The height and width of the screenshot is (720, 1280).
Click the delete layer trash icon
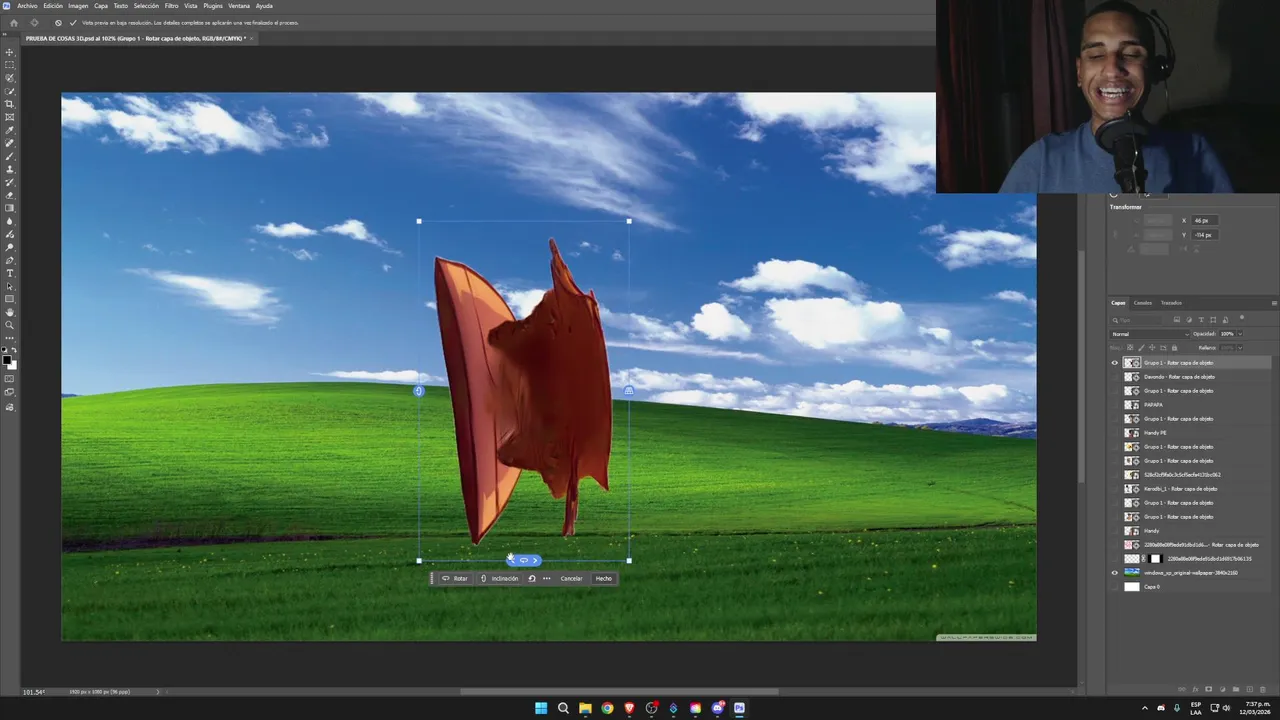coord(1263,689)
